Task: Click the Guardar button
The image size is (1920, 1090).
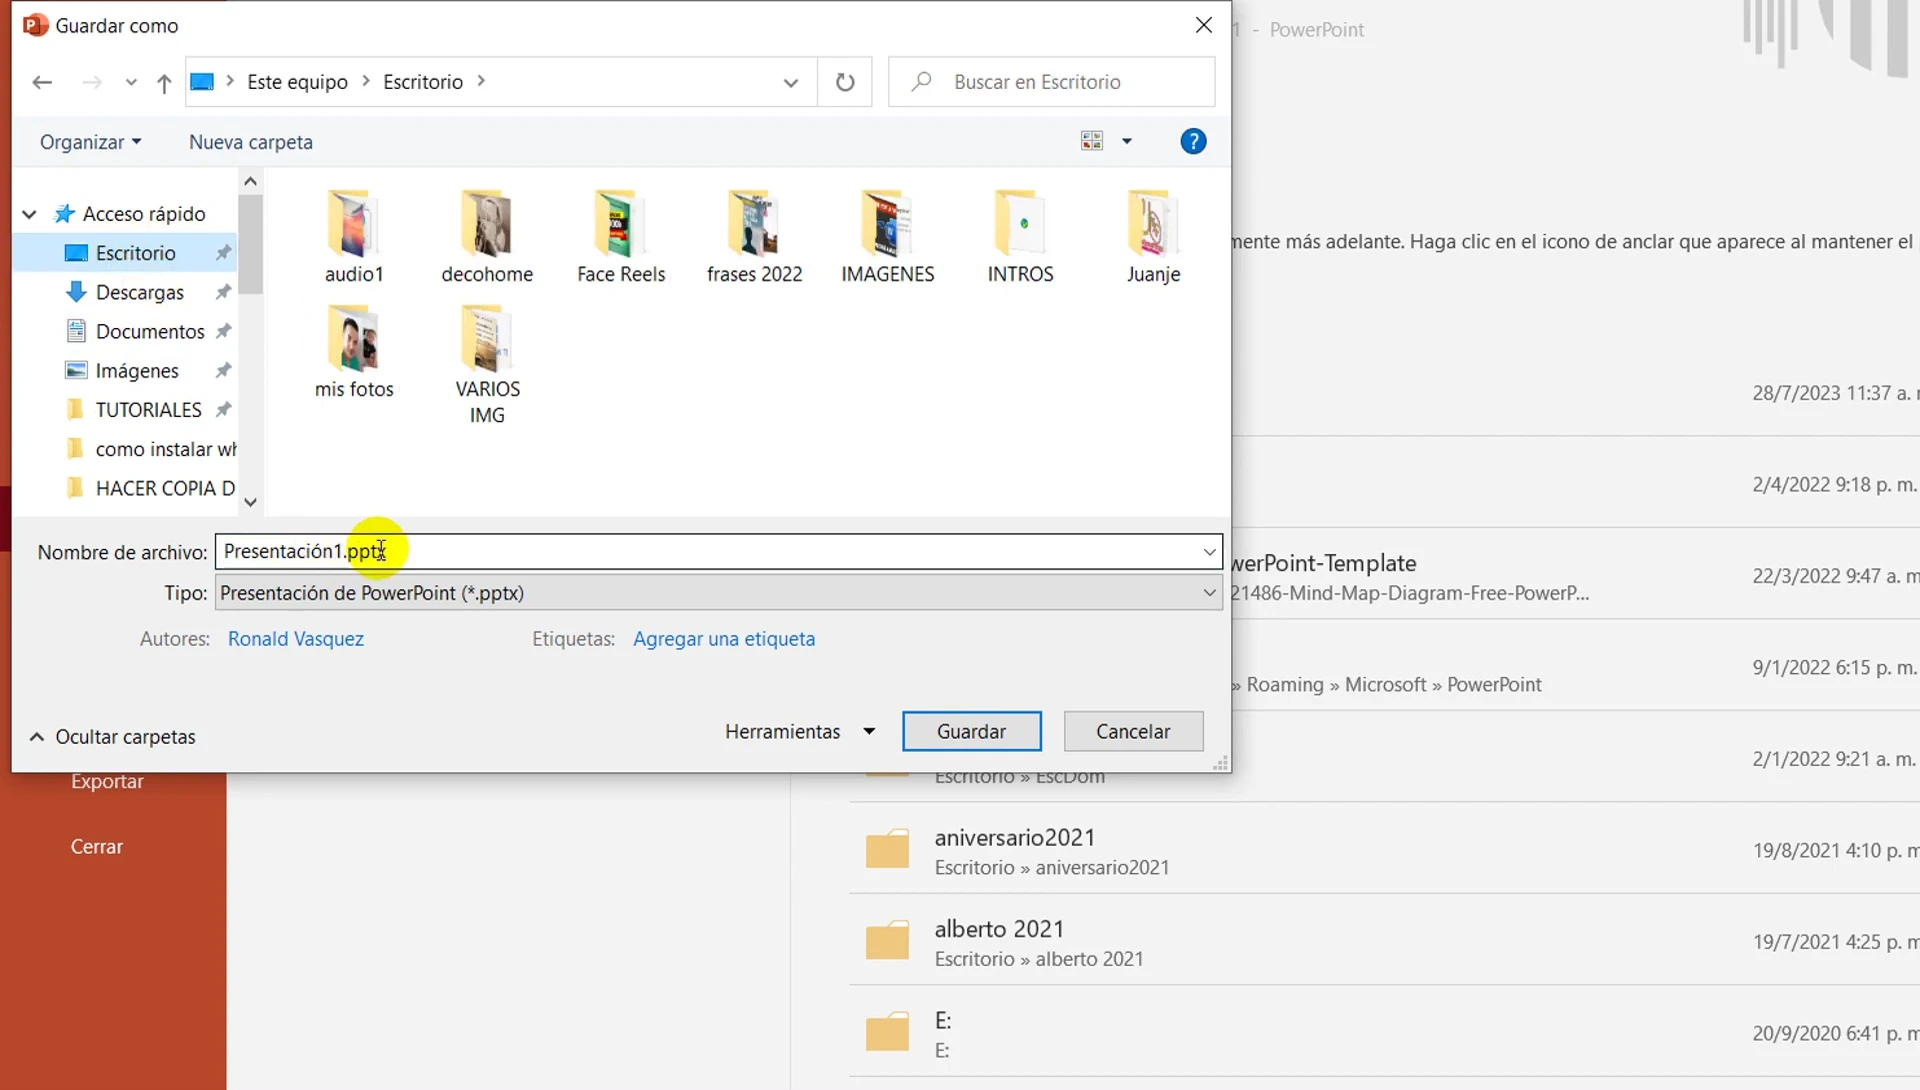Action: pyautogui.click(x=971, y=732)
